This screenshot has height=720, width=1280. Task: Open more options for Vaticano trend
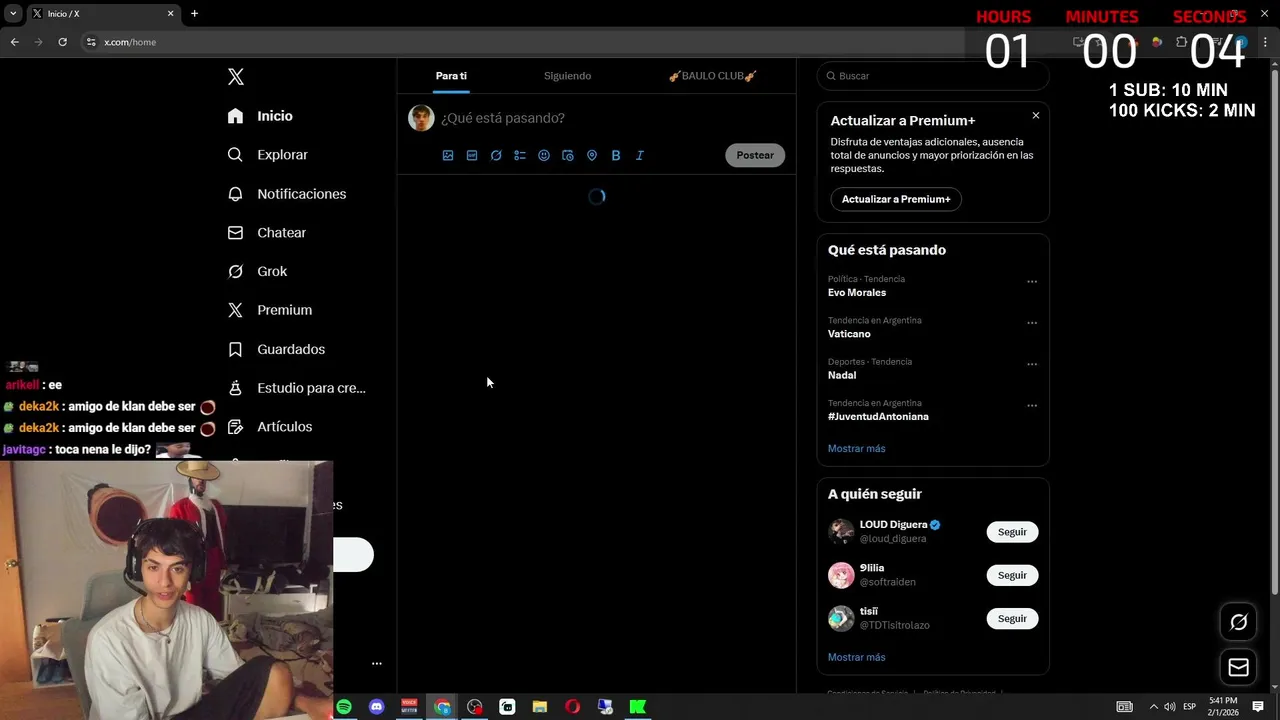pyautogui.click(x=1032, y=323)
